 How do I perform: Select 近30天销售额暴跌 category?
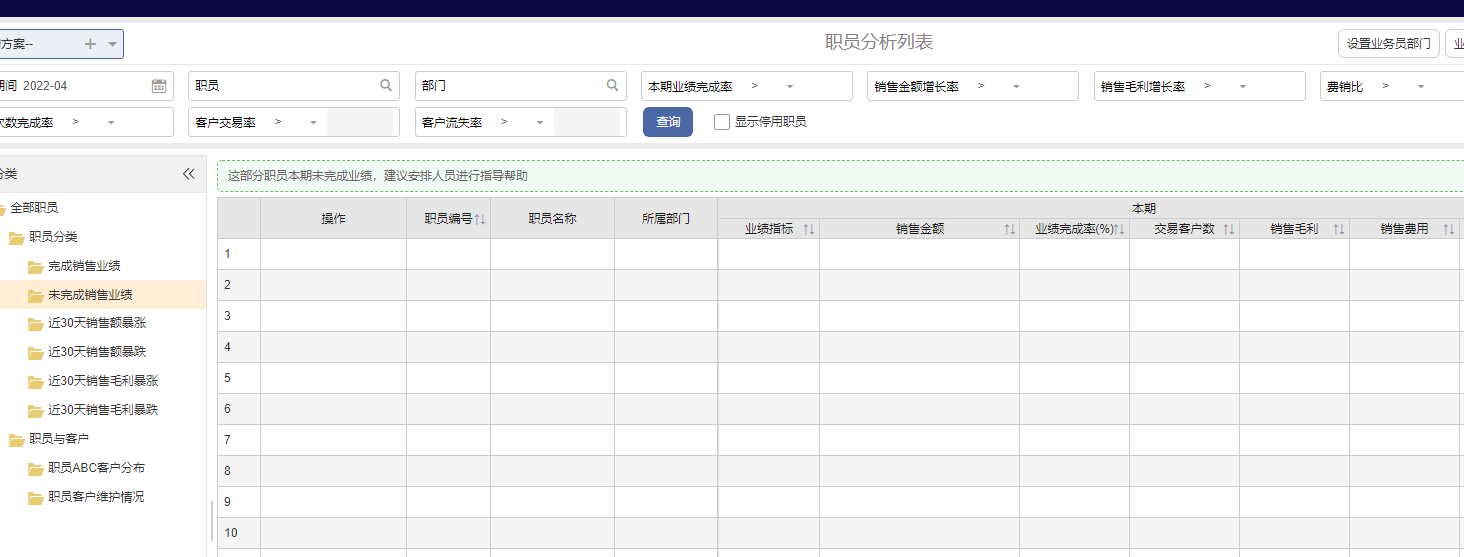tap(97, 352)
